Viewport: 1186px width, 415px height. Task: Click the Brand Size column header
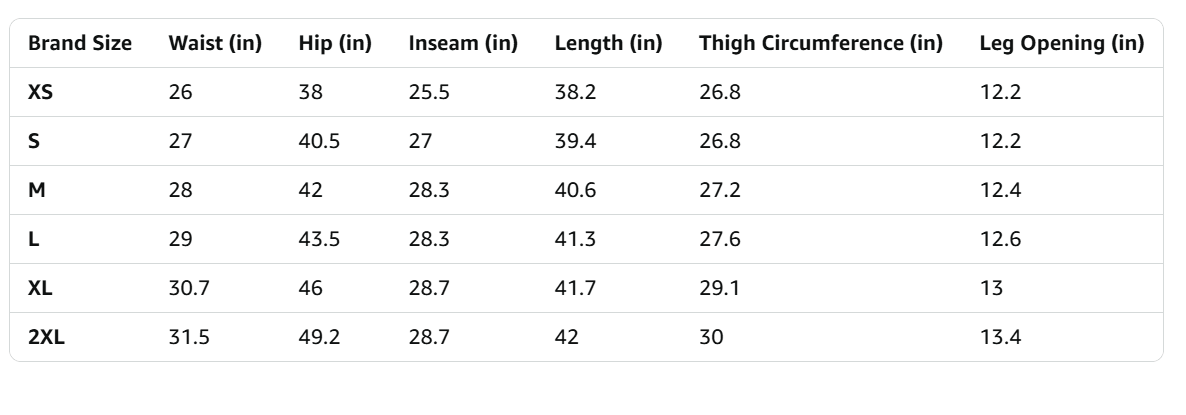pyautogui.click(x=80, y=44)
